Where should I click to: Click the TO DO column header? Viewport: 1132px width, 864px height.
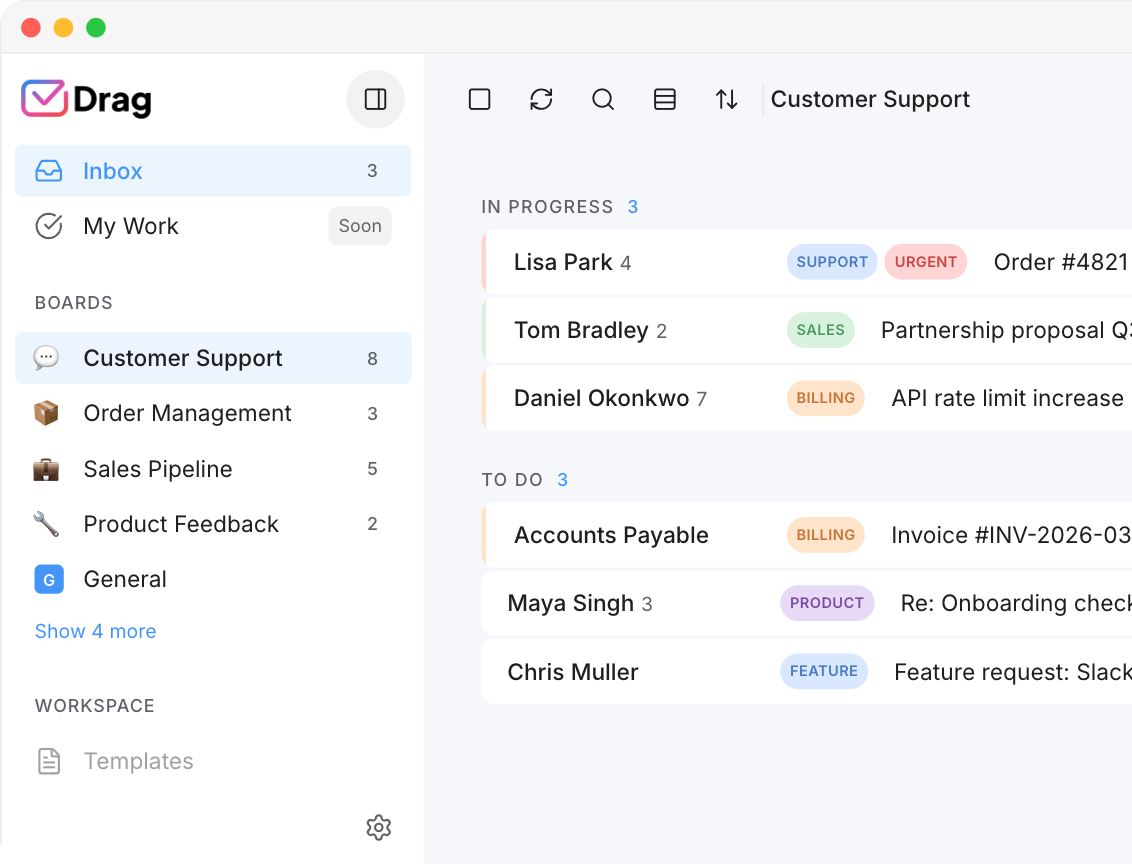(x=512, y=479)
